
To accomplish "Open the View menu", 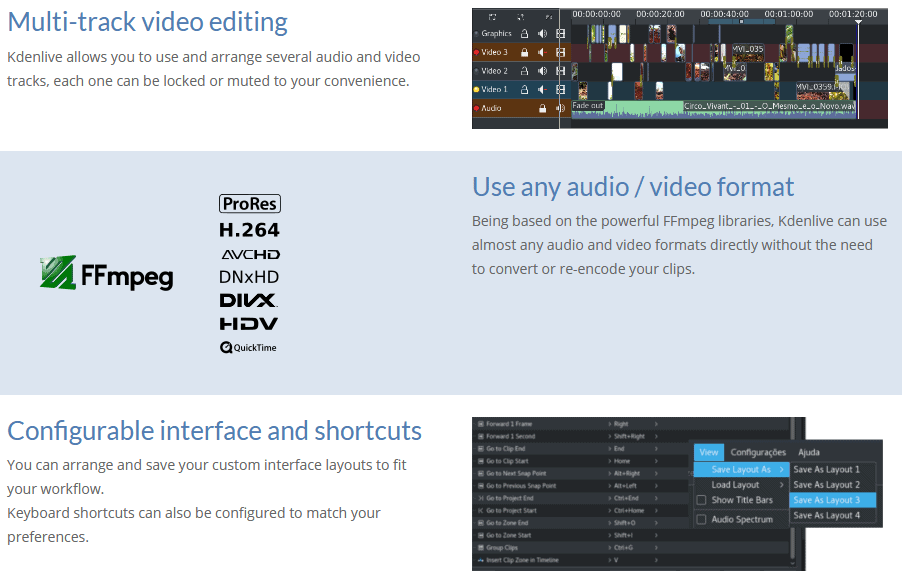I will click(709, 452).
